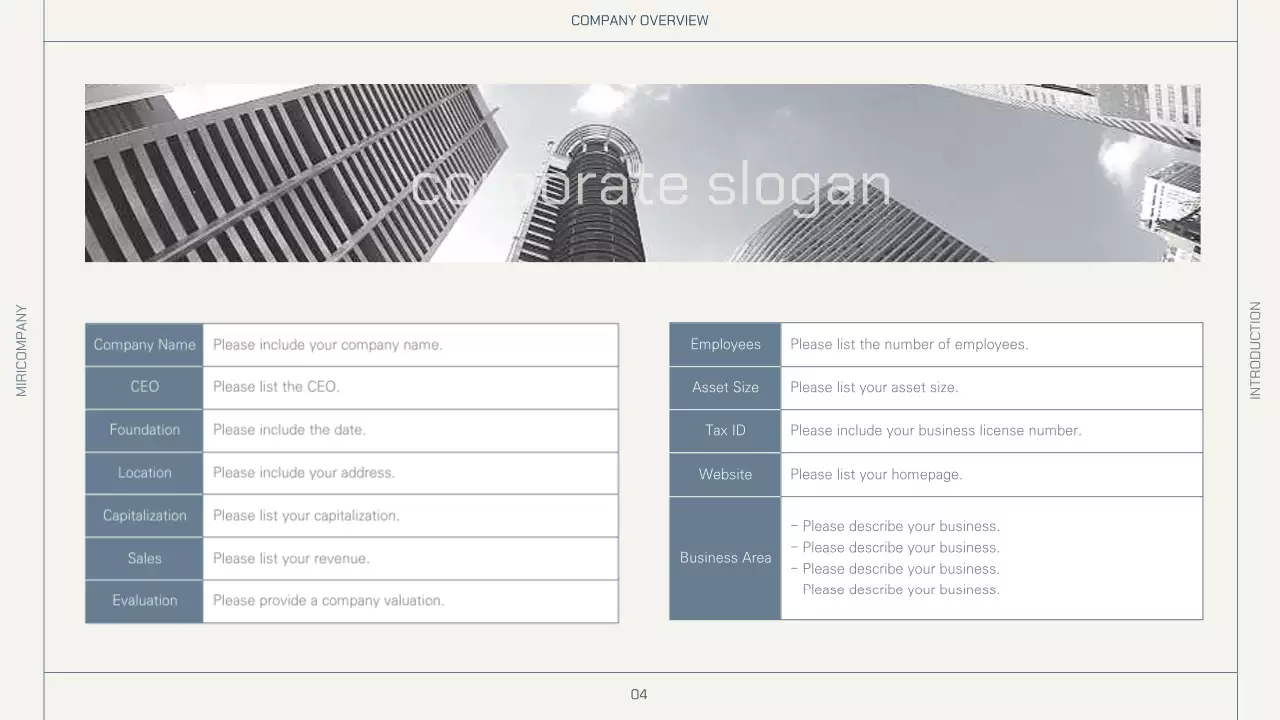
Task: Click the MIRICOMPANY vertical sidebar text
Action: [x=20, y=350]
